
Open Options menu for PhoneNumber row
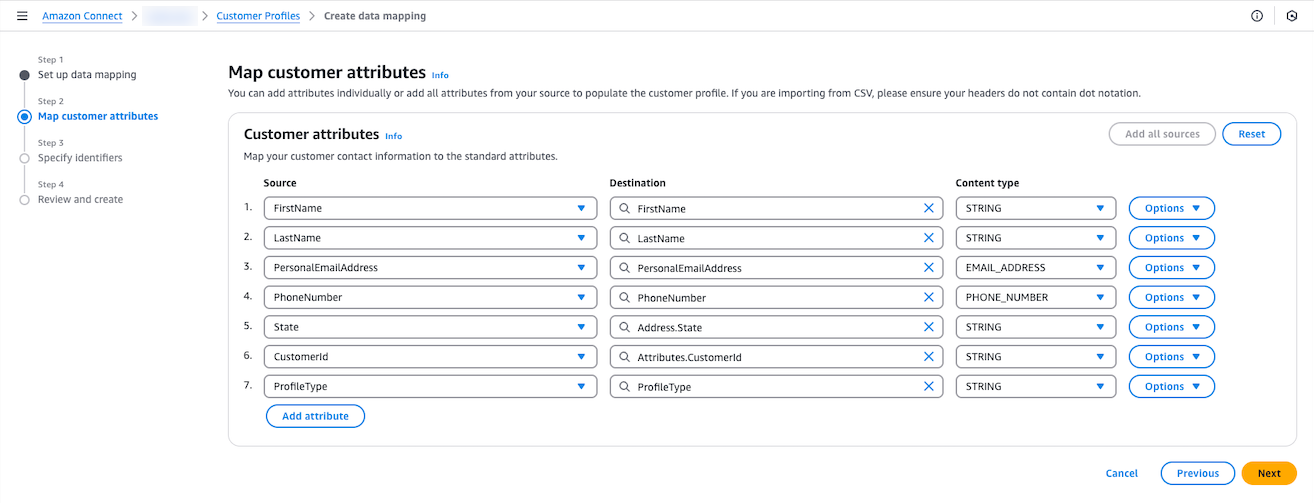tap(1171, 298)
